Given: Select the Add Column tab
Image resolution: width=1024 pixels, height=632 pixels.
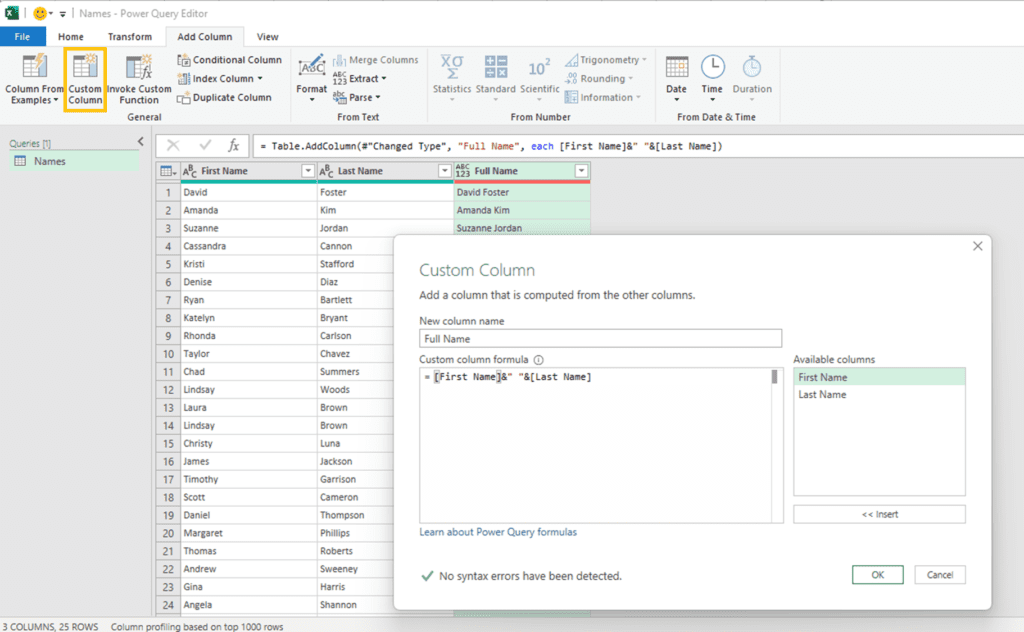Looking at the screenshot, I should pyautogui.click(x=204, y=37).
